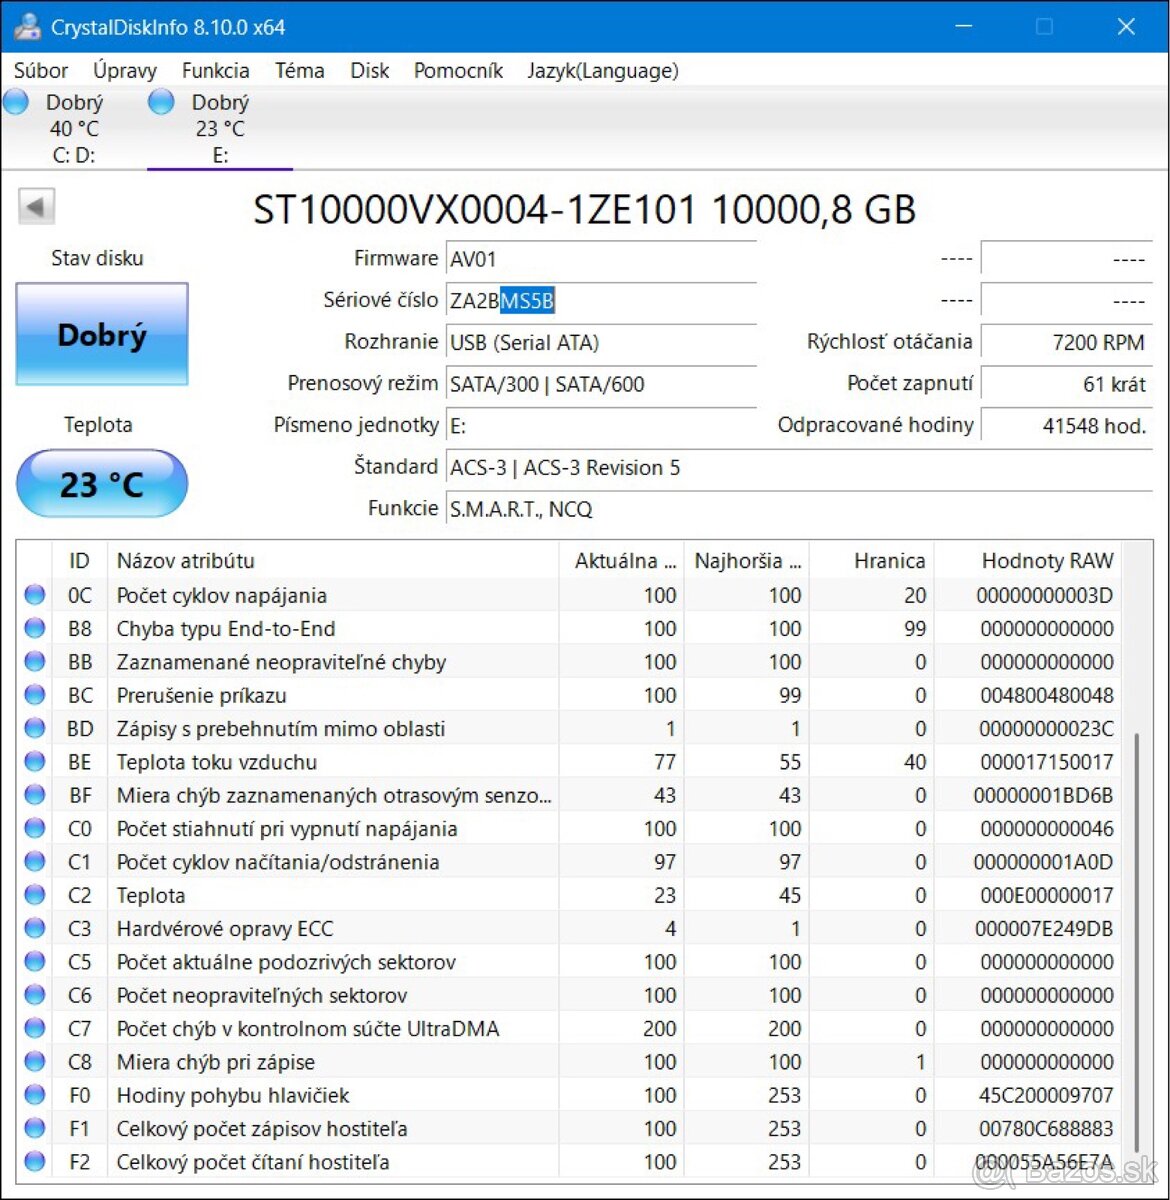This screenshot has height=1200, width=1170.
Task: Open the Funkcia menu
Action: point(215,70)
